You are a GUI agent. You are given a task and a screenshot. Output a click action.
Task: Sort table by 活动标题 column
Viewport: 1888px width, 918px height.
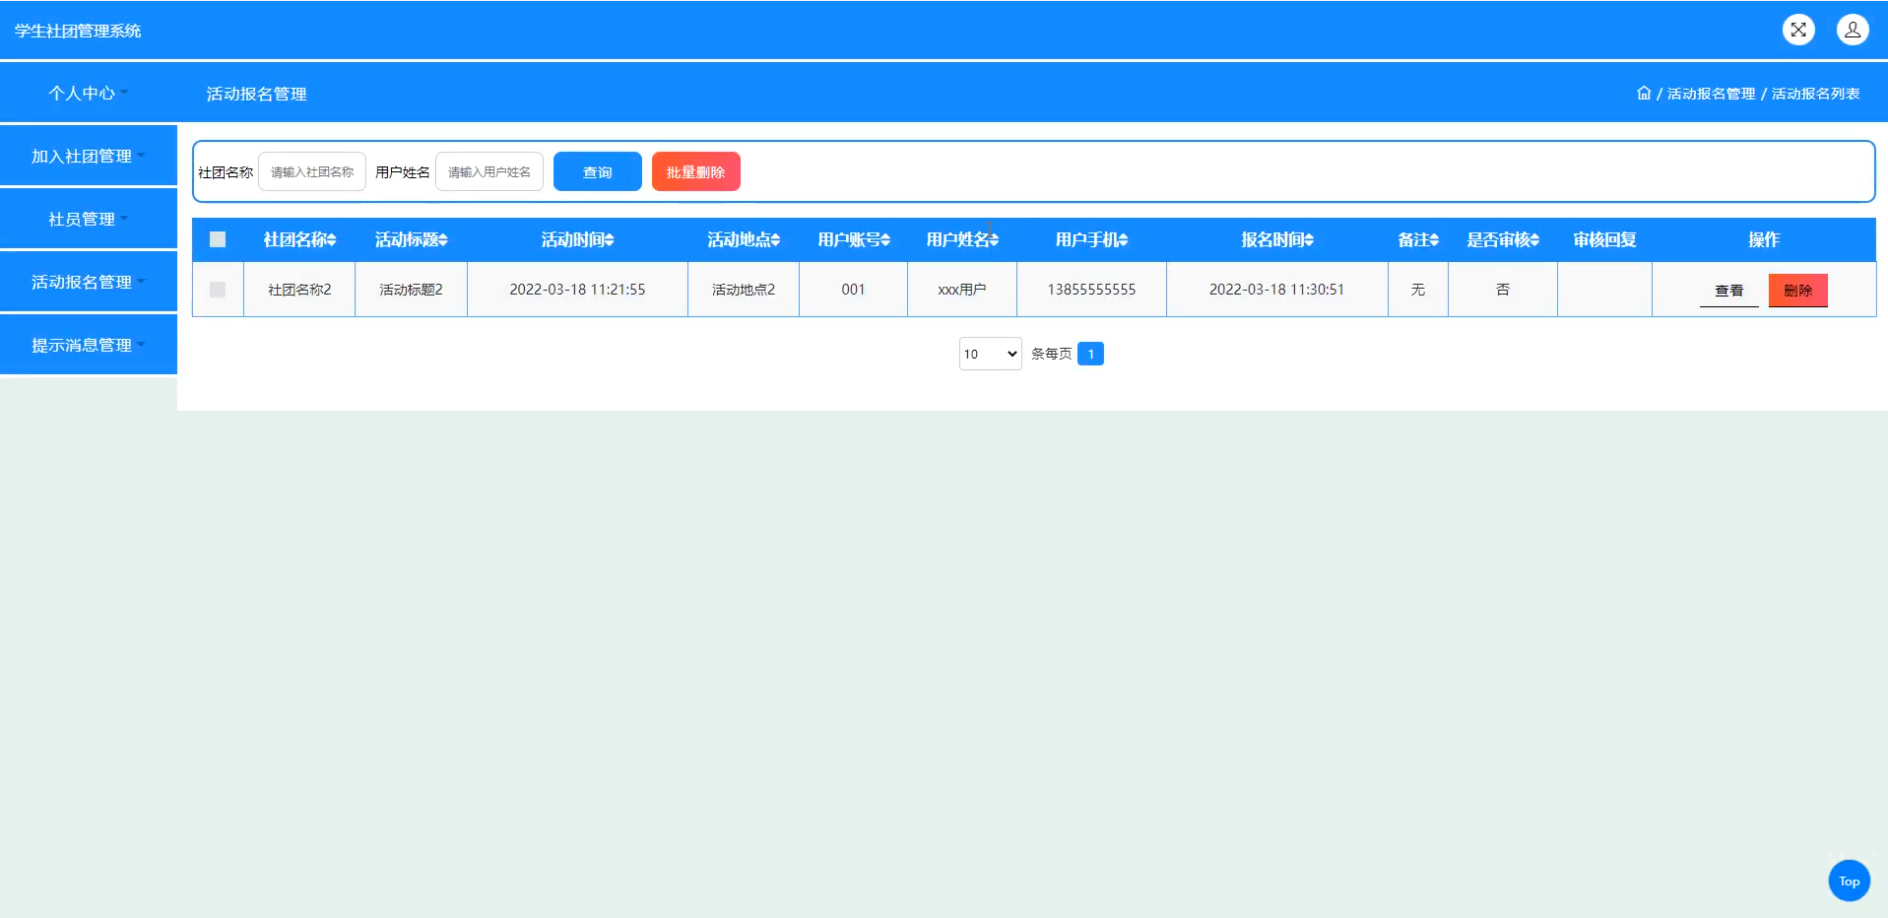coord(411,240)
